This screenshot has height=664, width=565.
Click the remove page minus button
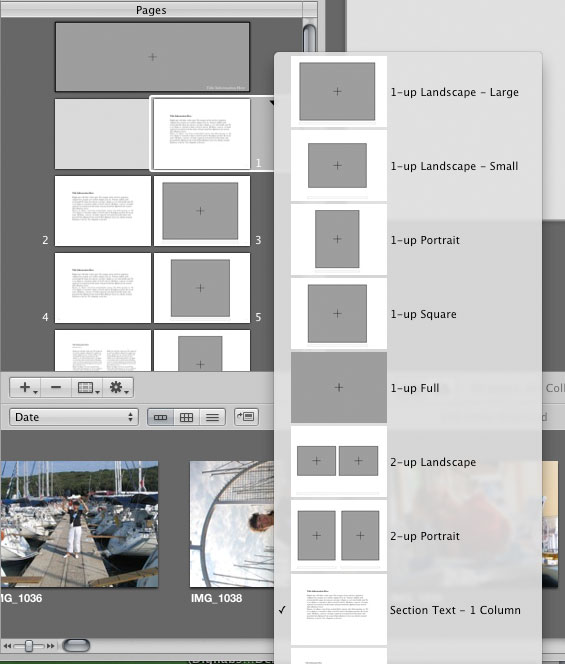coord(56,387)
